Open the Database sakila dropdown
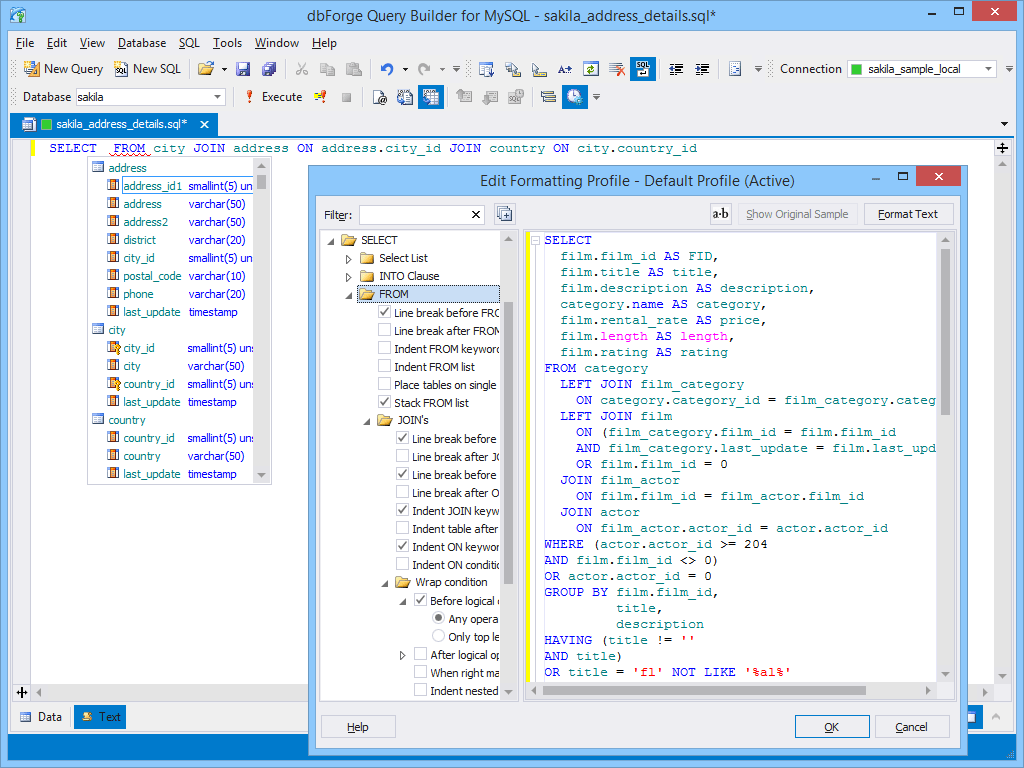This screenshot has width=1024, height=768. click(217, 97)
